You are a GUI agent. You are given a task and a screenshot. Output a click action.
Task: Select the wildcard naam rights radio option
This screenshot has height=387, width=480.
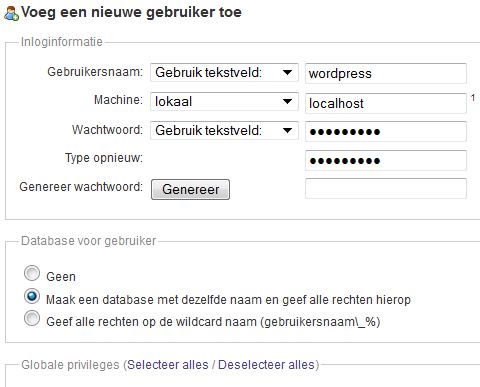coord(32,318)
